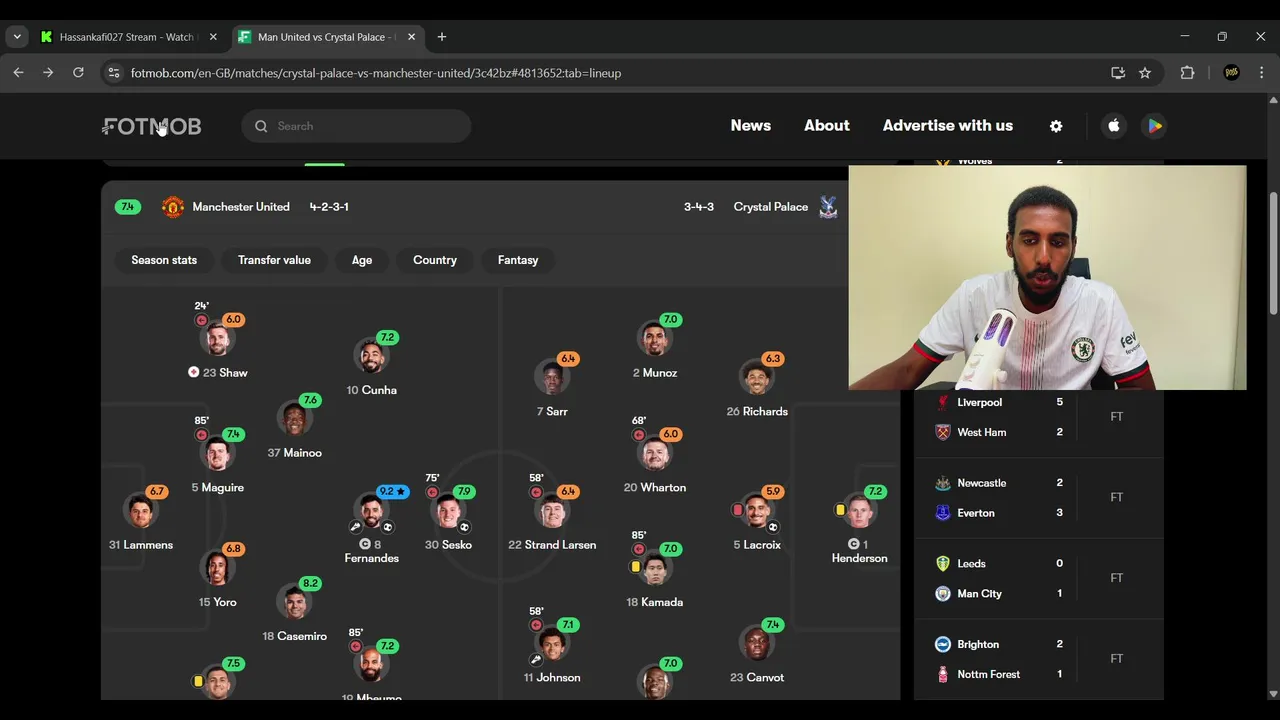Open Newcastle vs Everton result
This screenshot has width=1280, height=720.
tap(1039, 498)
